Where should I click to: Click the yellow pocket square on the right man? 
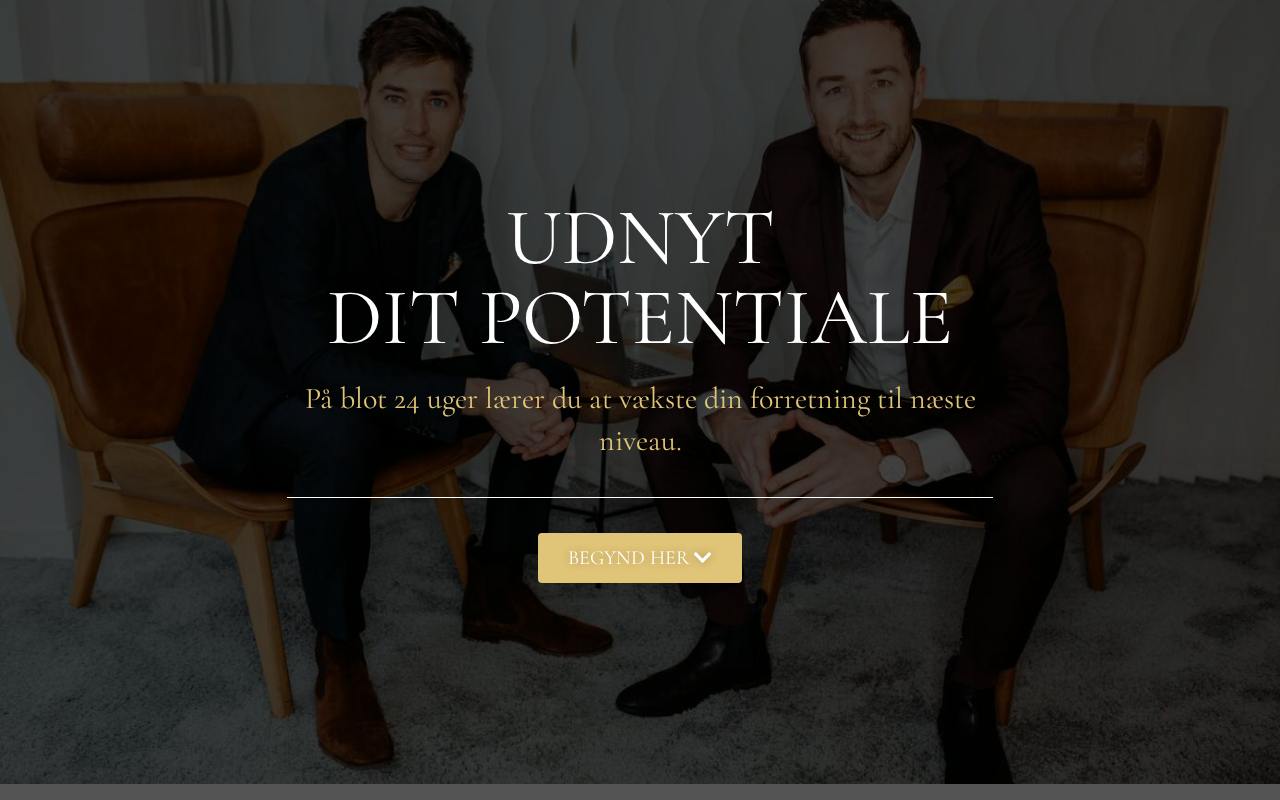point(955,290)
